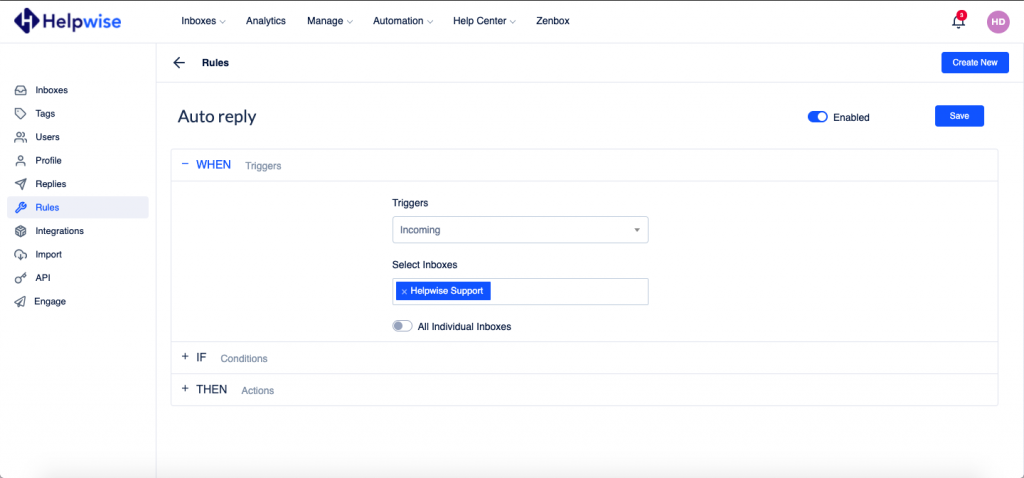
Task: Open the Automation menu
Action: coord(403,21)
